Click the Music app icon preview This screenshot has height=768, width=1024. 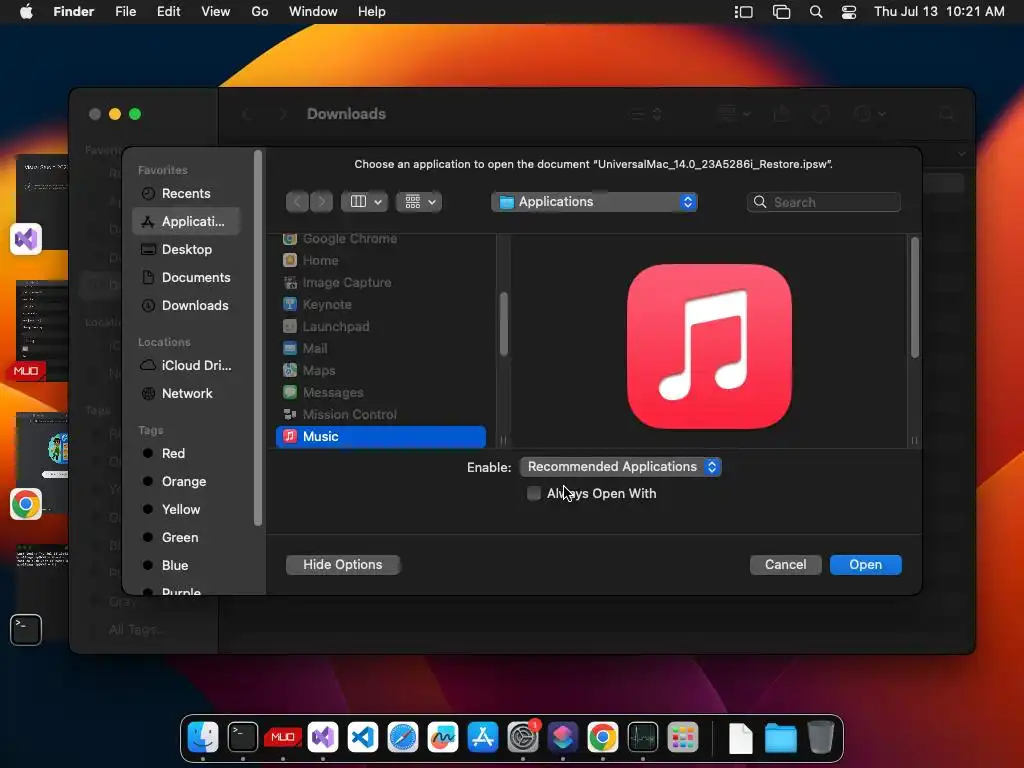(709, 346)
